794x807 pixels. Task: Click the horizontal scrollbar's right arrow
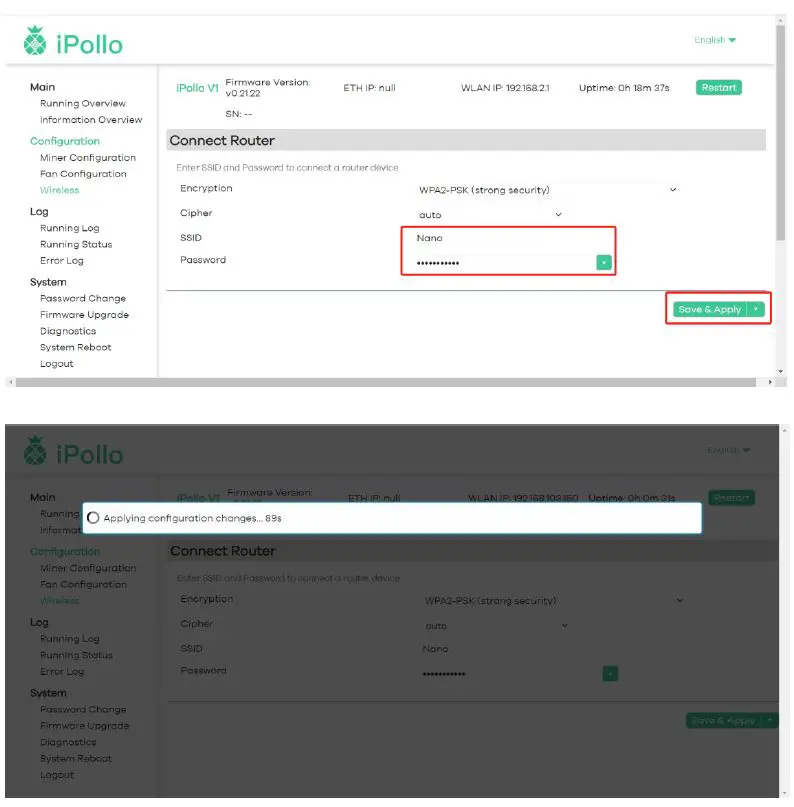pos(770,382)
